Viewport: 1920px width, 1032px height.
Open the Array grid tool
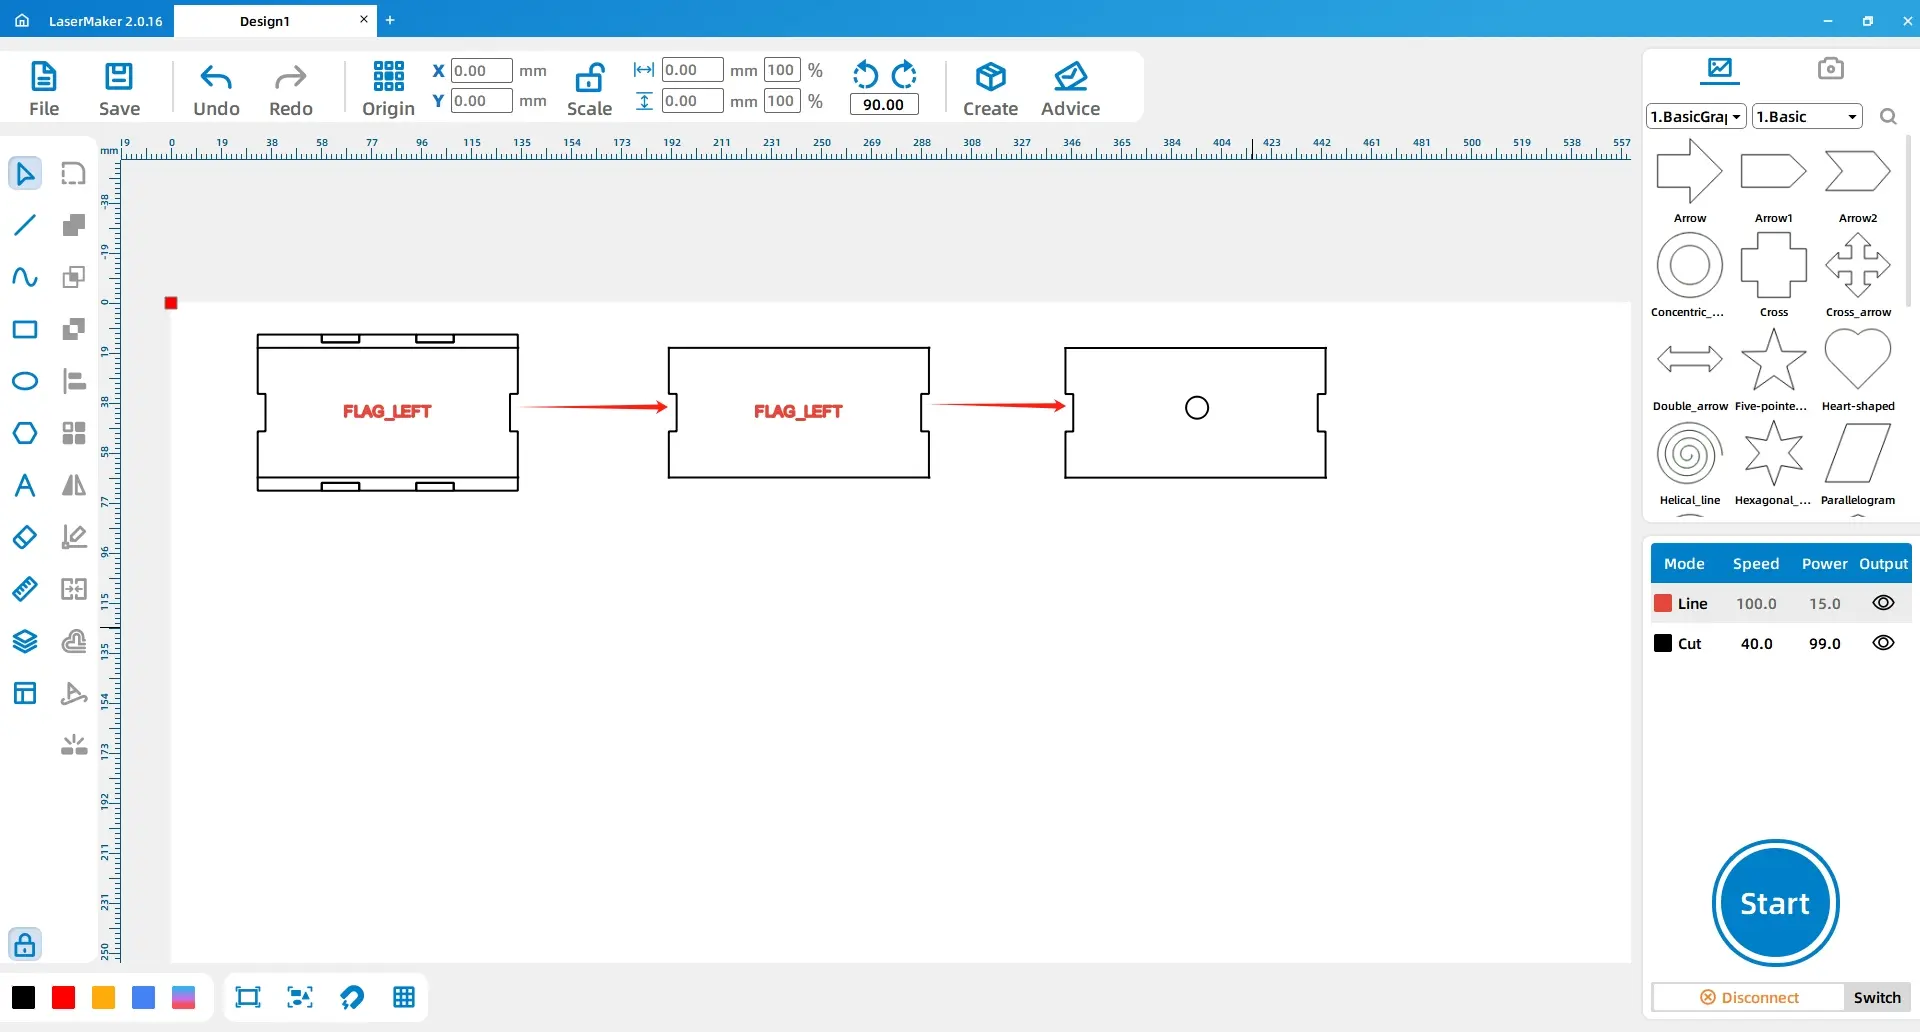click(74, 433)
